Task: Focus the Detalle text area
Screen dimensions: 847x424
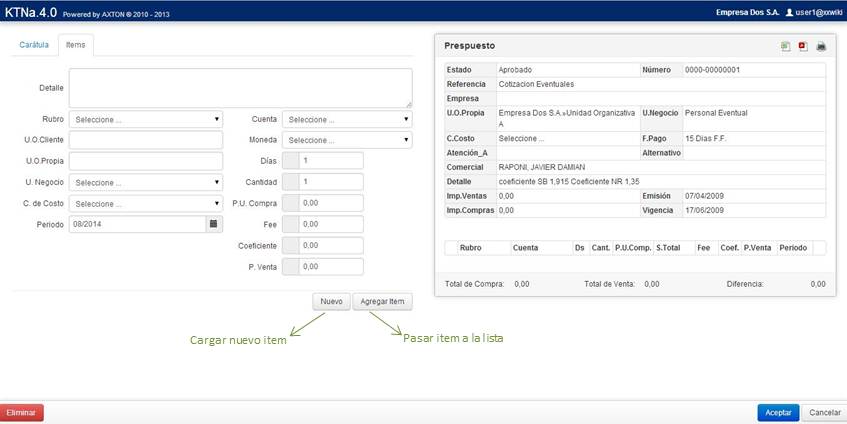Action: (240, 88)
